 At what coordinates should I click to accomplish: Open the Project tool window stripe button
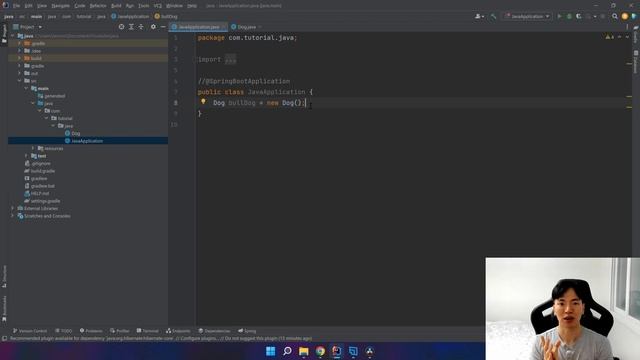(x=4, y=33)
